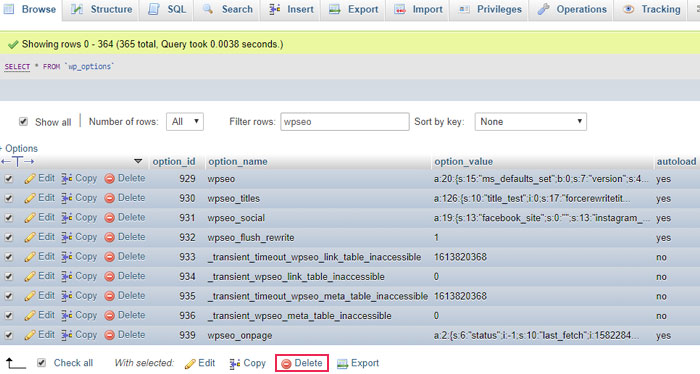This screenshot has height=374, width=700.
Task: Uncheck the row 932 wpseo_flush_rewrite checkbox
Action: click(8, 237)
